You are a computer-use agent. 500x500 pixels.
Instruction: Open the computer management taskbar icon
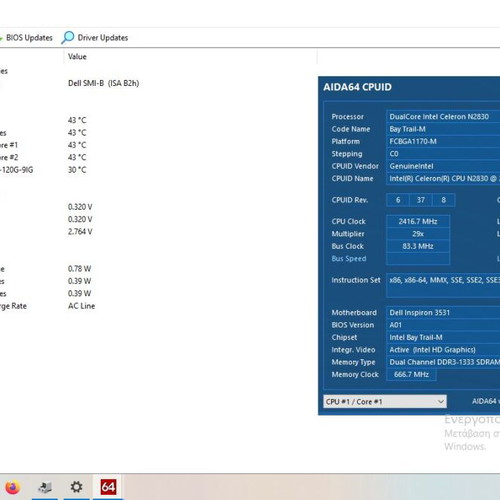(45, 487)
